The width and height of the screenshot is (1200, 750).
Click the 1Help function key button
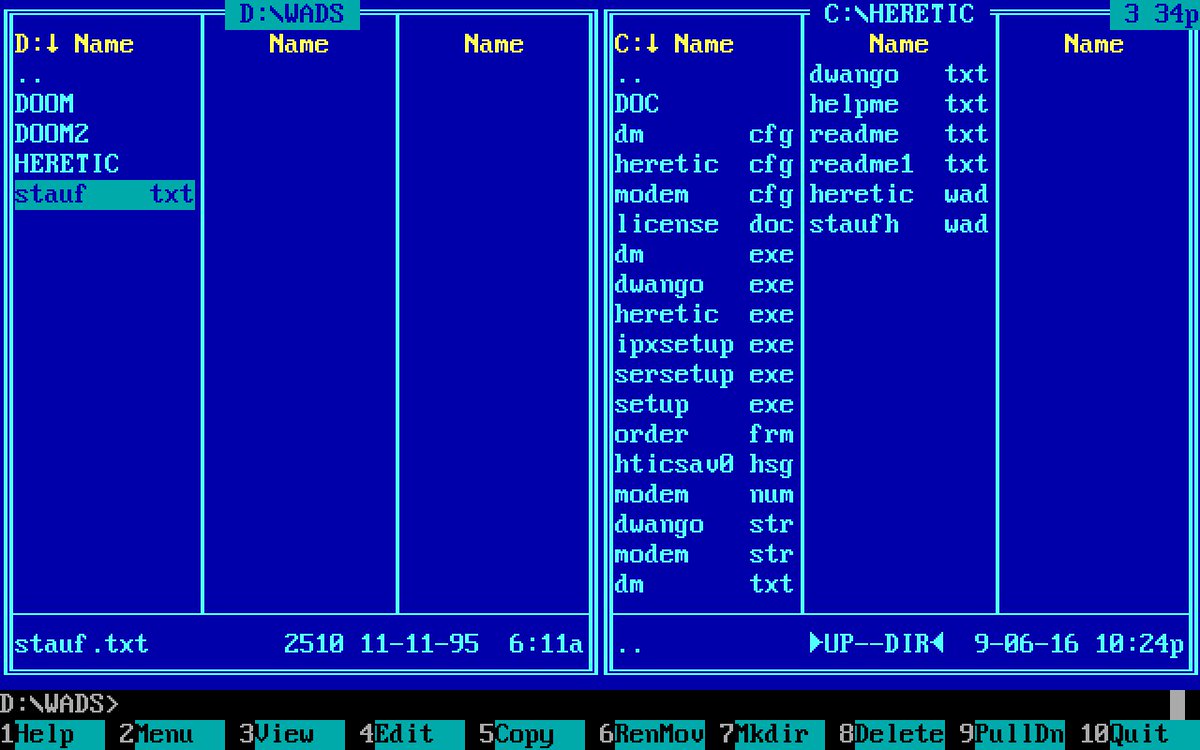point(52,735)
